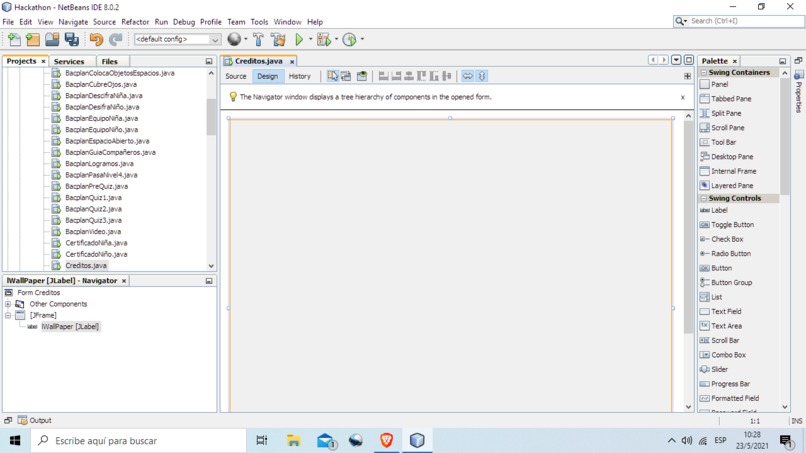Switch to the Files tab
Screen dimensions: 806x453
[x=109, y=61]
